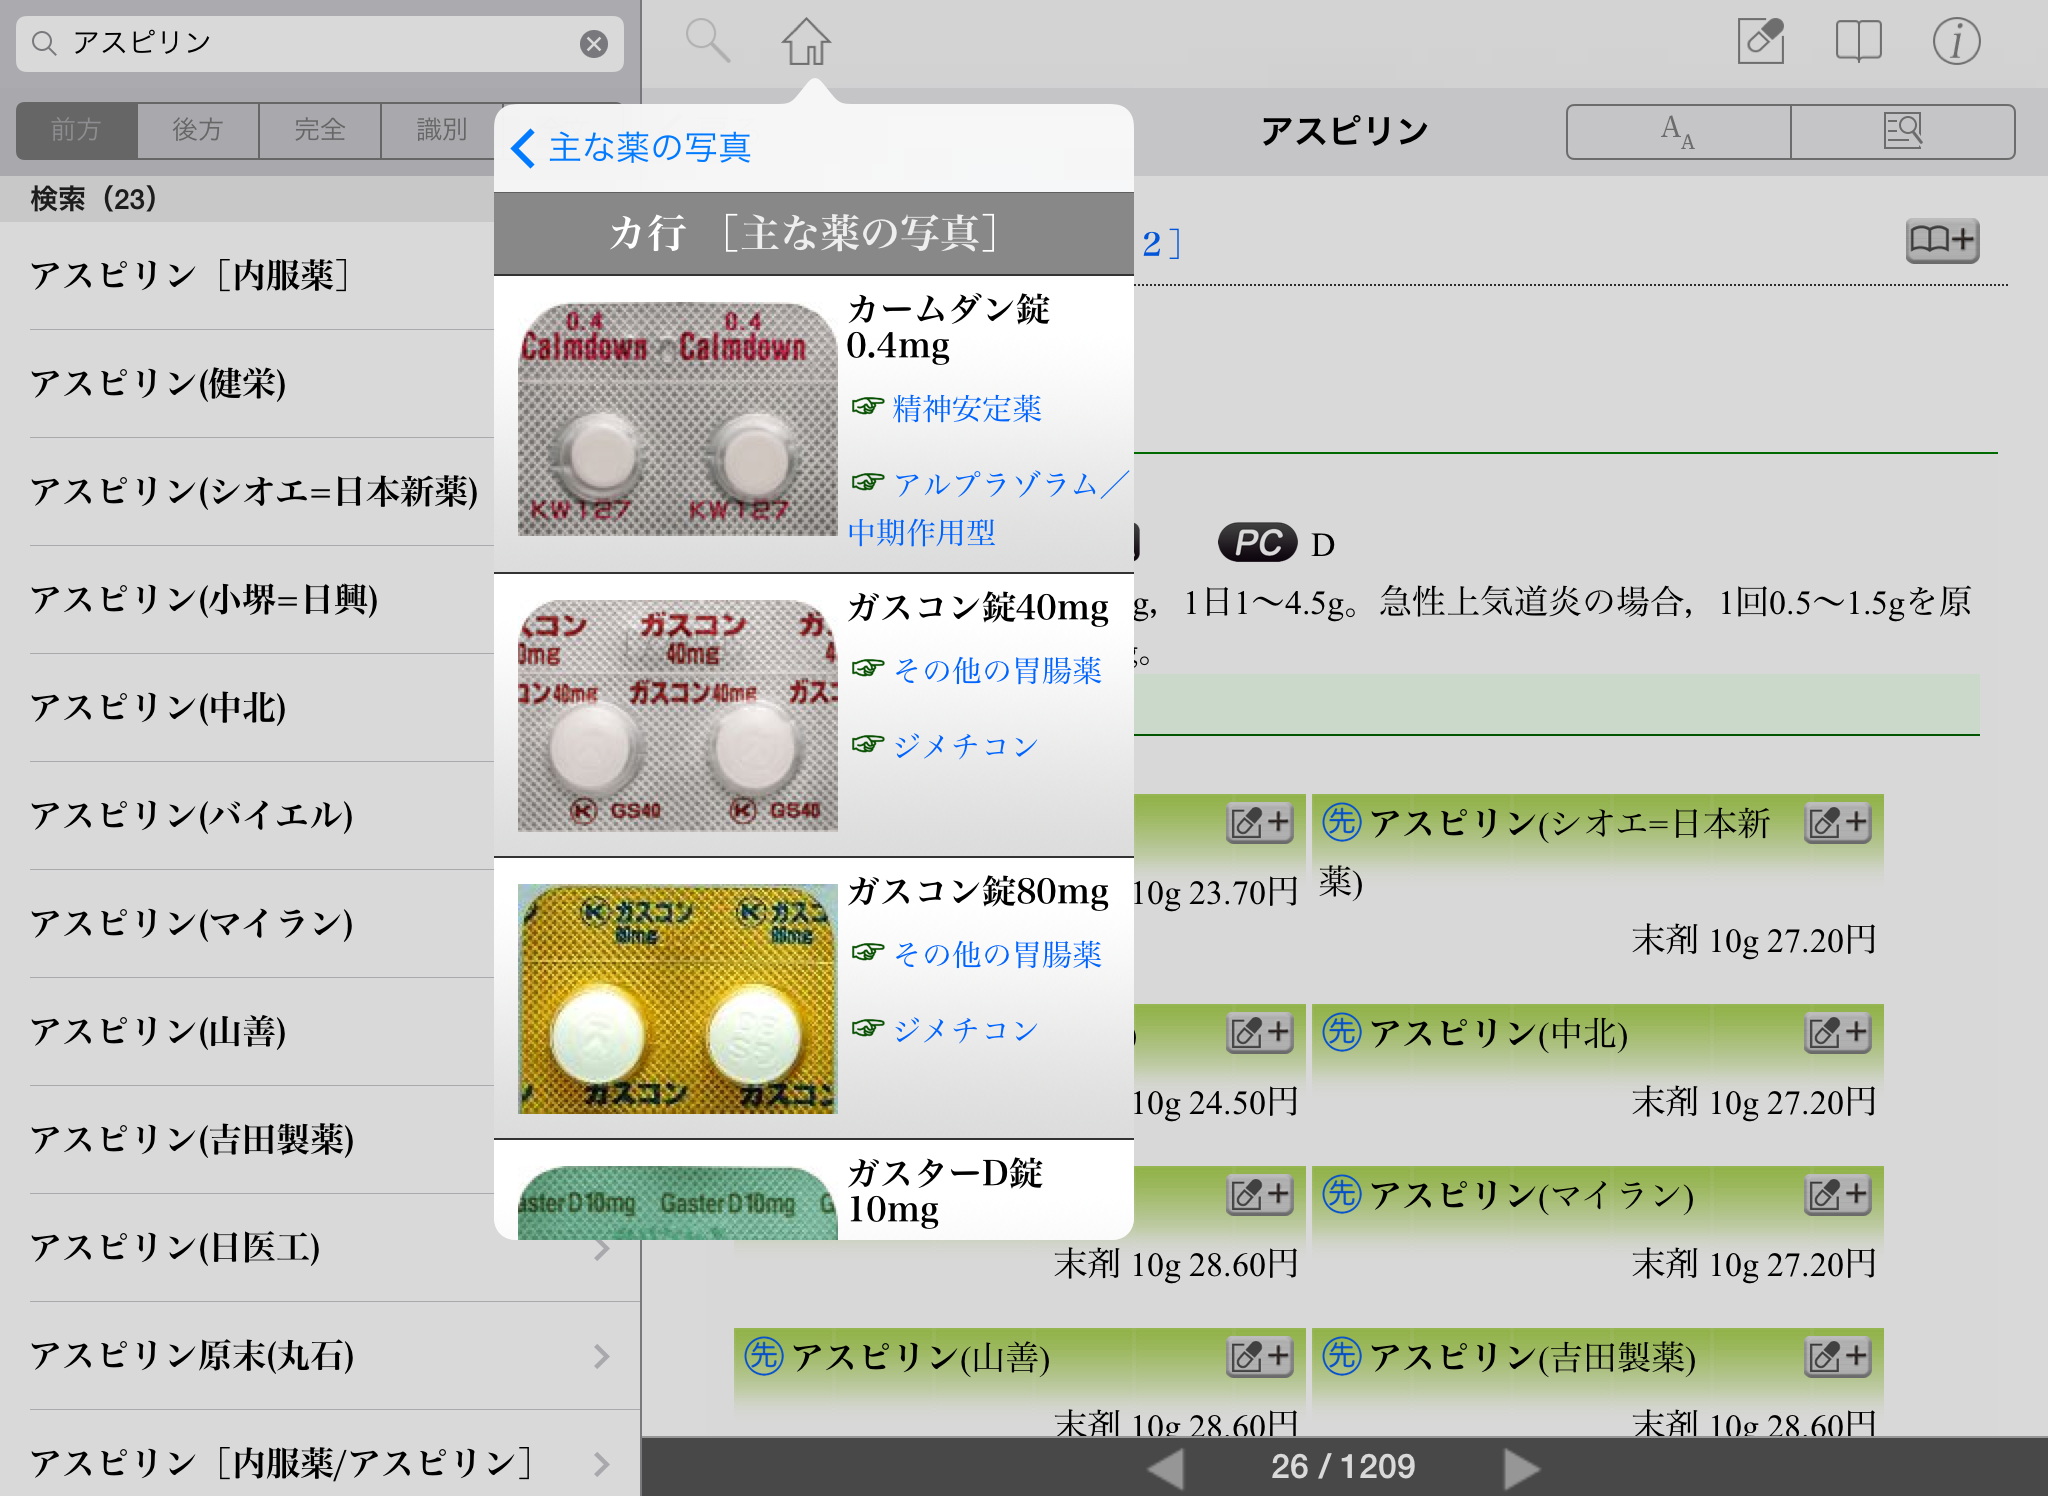2048x1496 pixels.
Task: Open the memo edit pencil icon
Action: [x=1760, y=42]
